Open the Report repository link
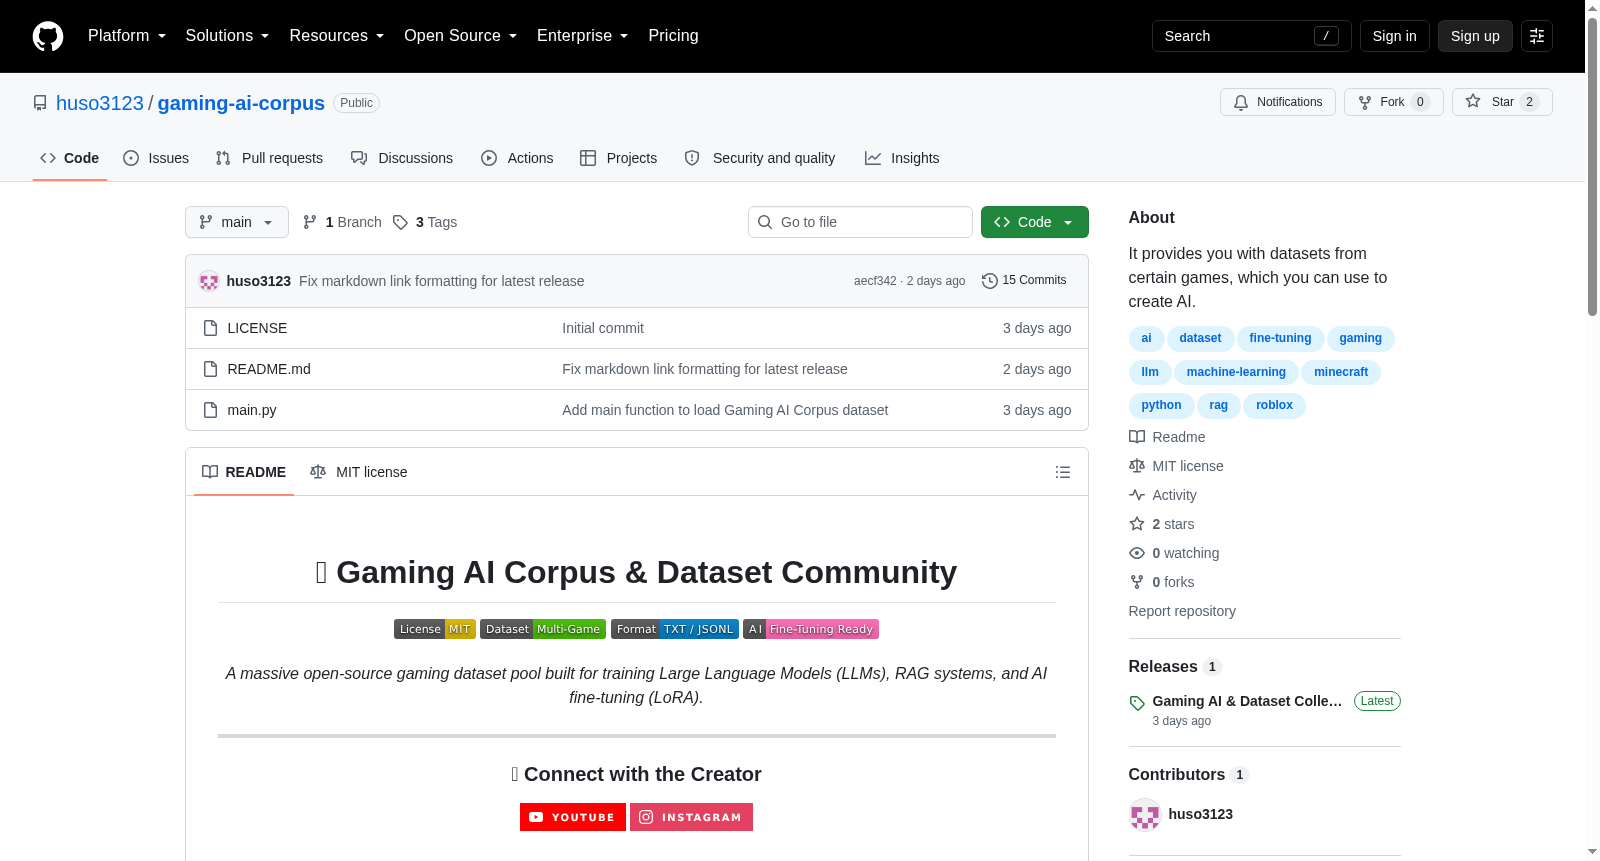Screen dimensions: 1600x861 1182,611
